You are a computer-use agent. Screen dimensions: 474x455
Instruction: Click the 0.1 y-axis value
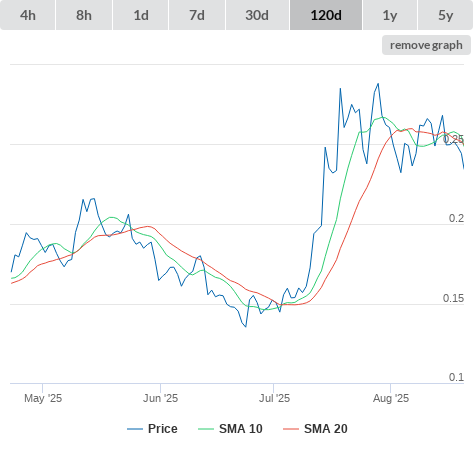pos(456,377)
